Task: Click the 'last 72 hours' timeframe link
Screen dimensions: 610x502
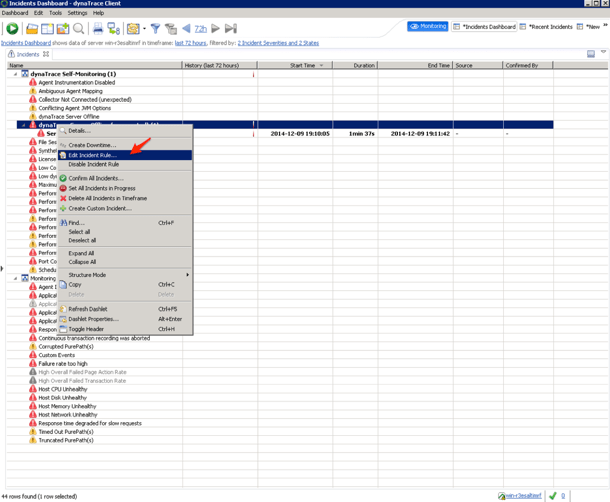Action: tap(192, 43)
